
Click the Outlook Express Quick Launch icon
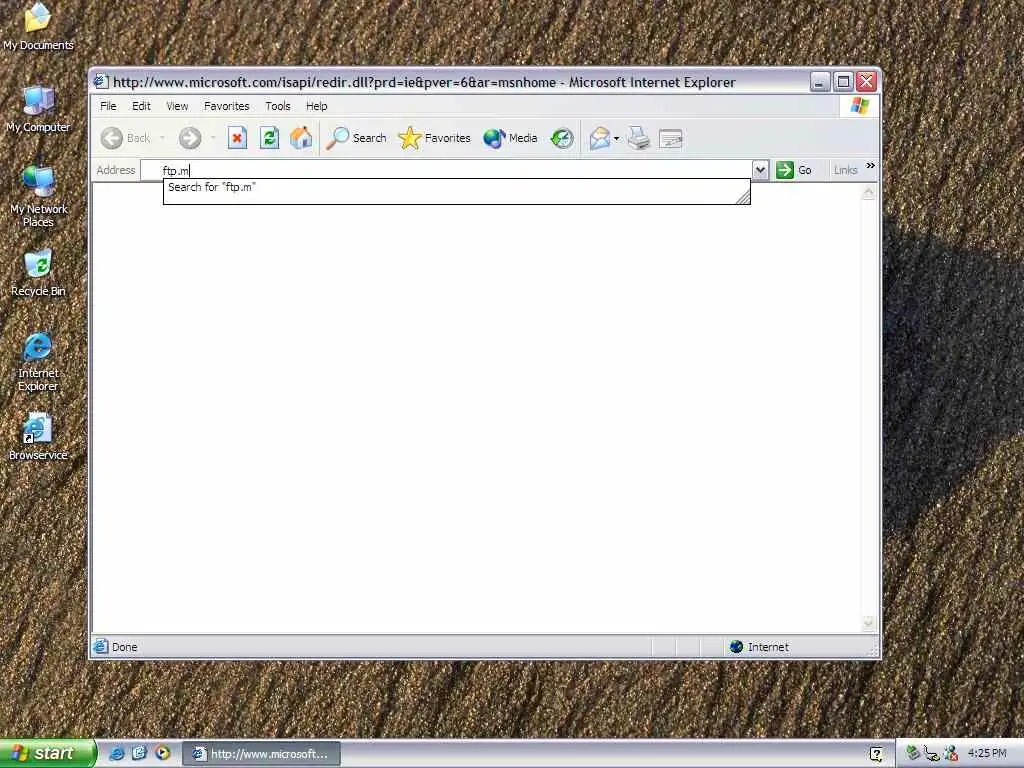[x=139, y=753]
